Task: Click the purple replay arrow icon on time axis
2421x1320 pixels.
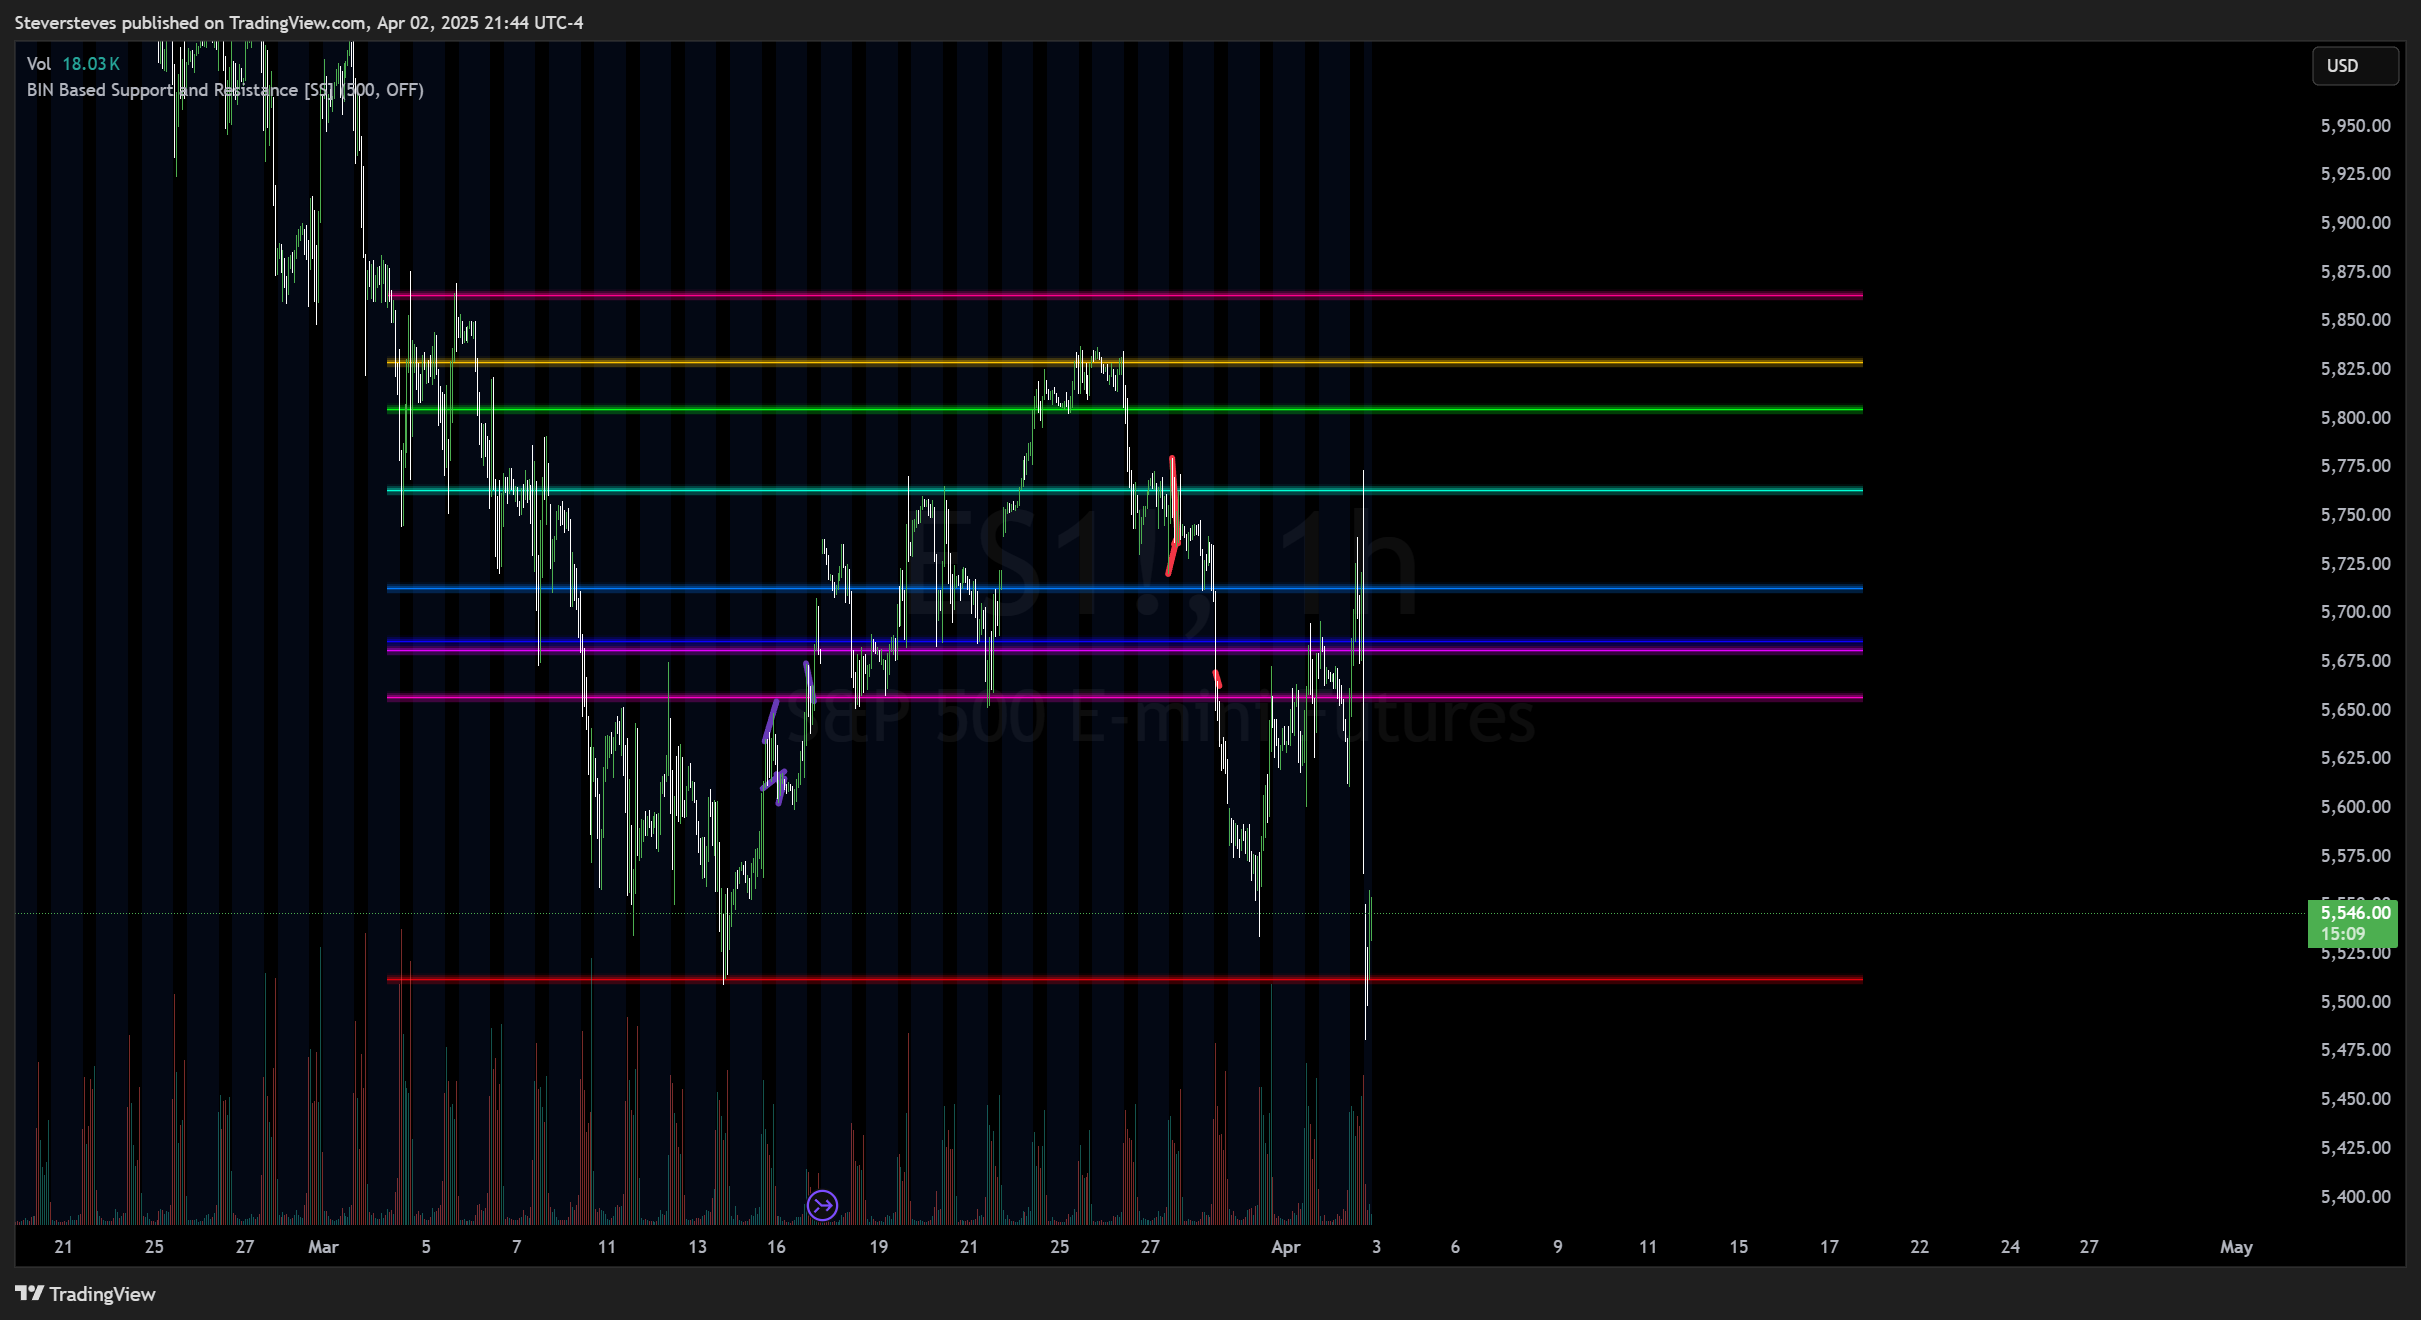Action: pos(822,1205)
